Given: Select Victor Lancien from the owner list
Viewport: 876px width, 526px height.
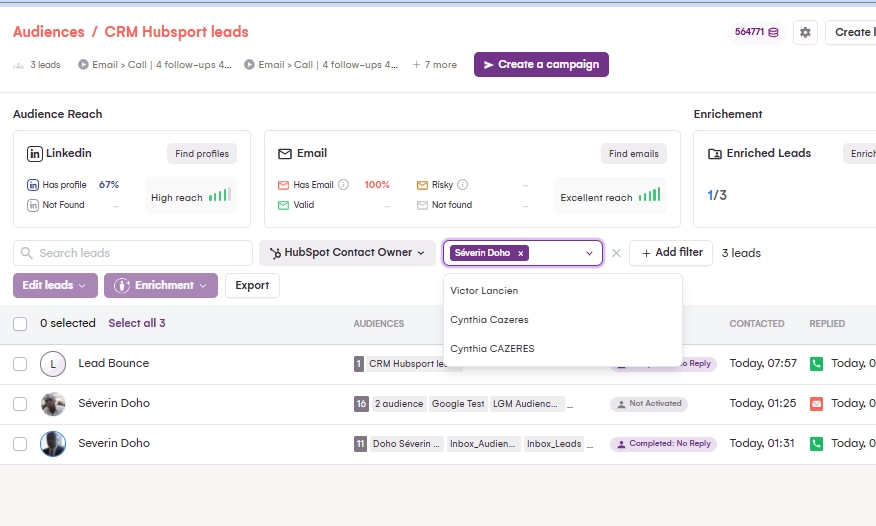Looking at the screenshot, I should [x=563, y=290].
